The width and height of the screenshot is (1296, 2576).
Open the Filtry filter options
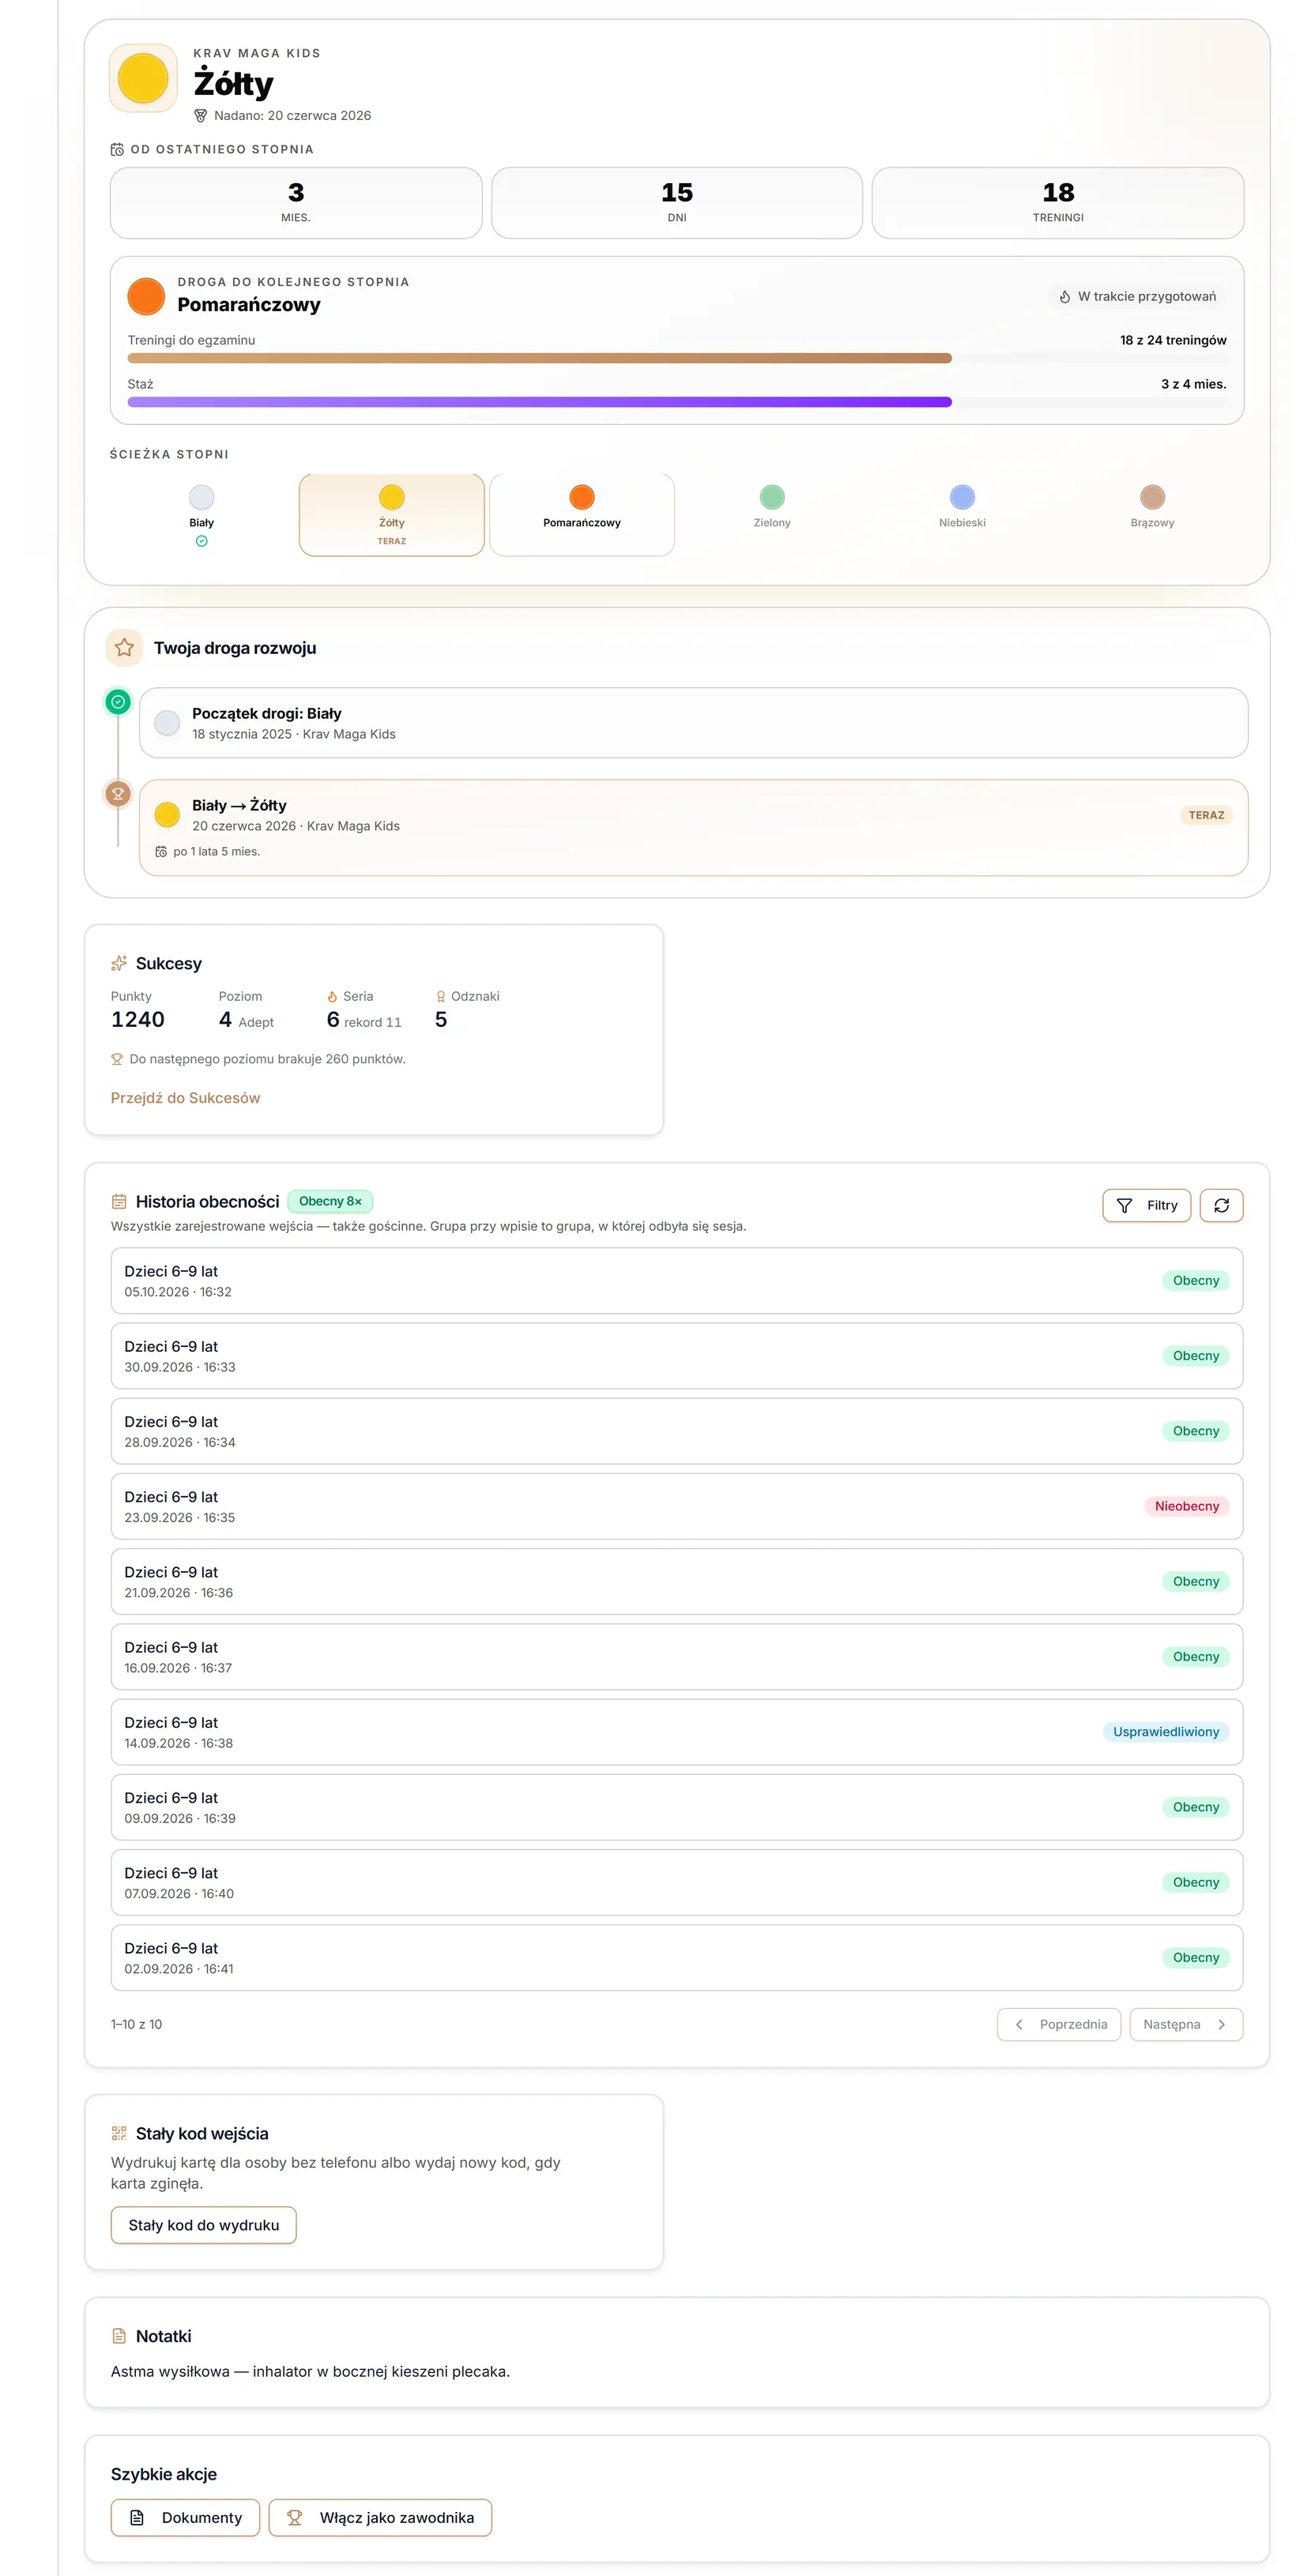[1146, 1205]
